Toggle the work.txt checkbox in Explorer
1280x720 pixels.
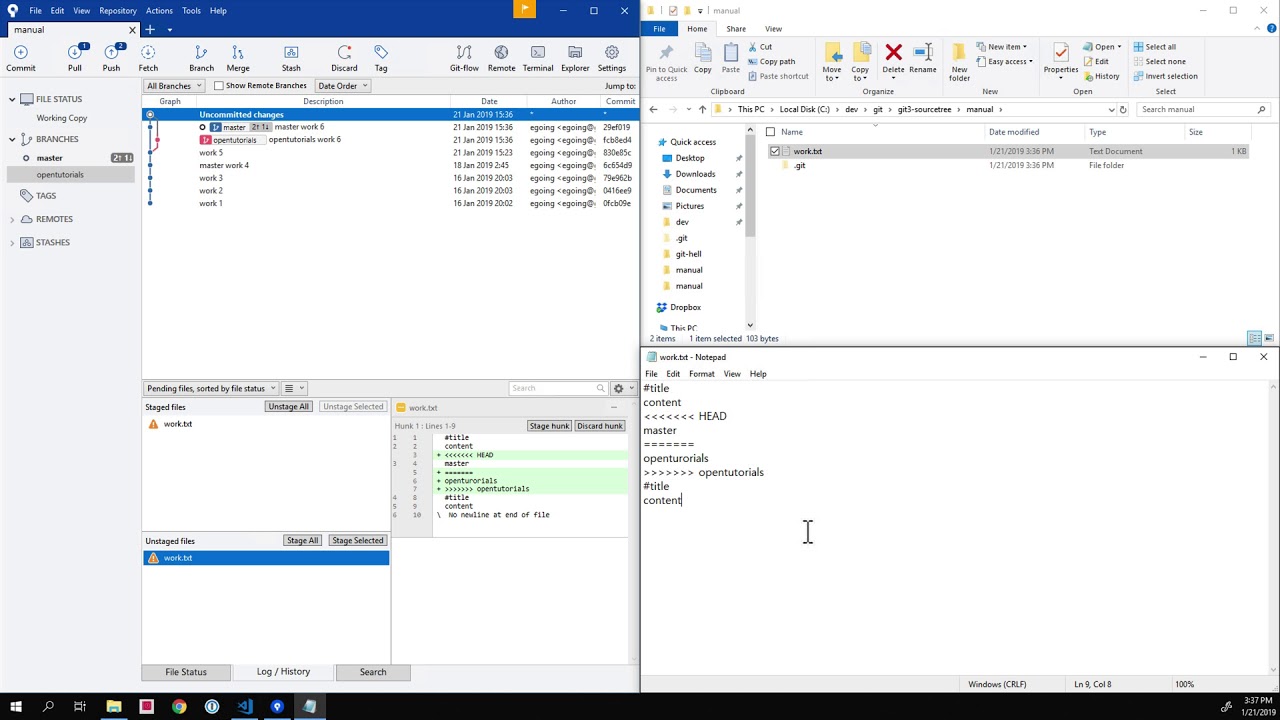775,151
